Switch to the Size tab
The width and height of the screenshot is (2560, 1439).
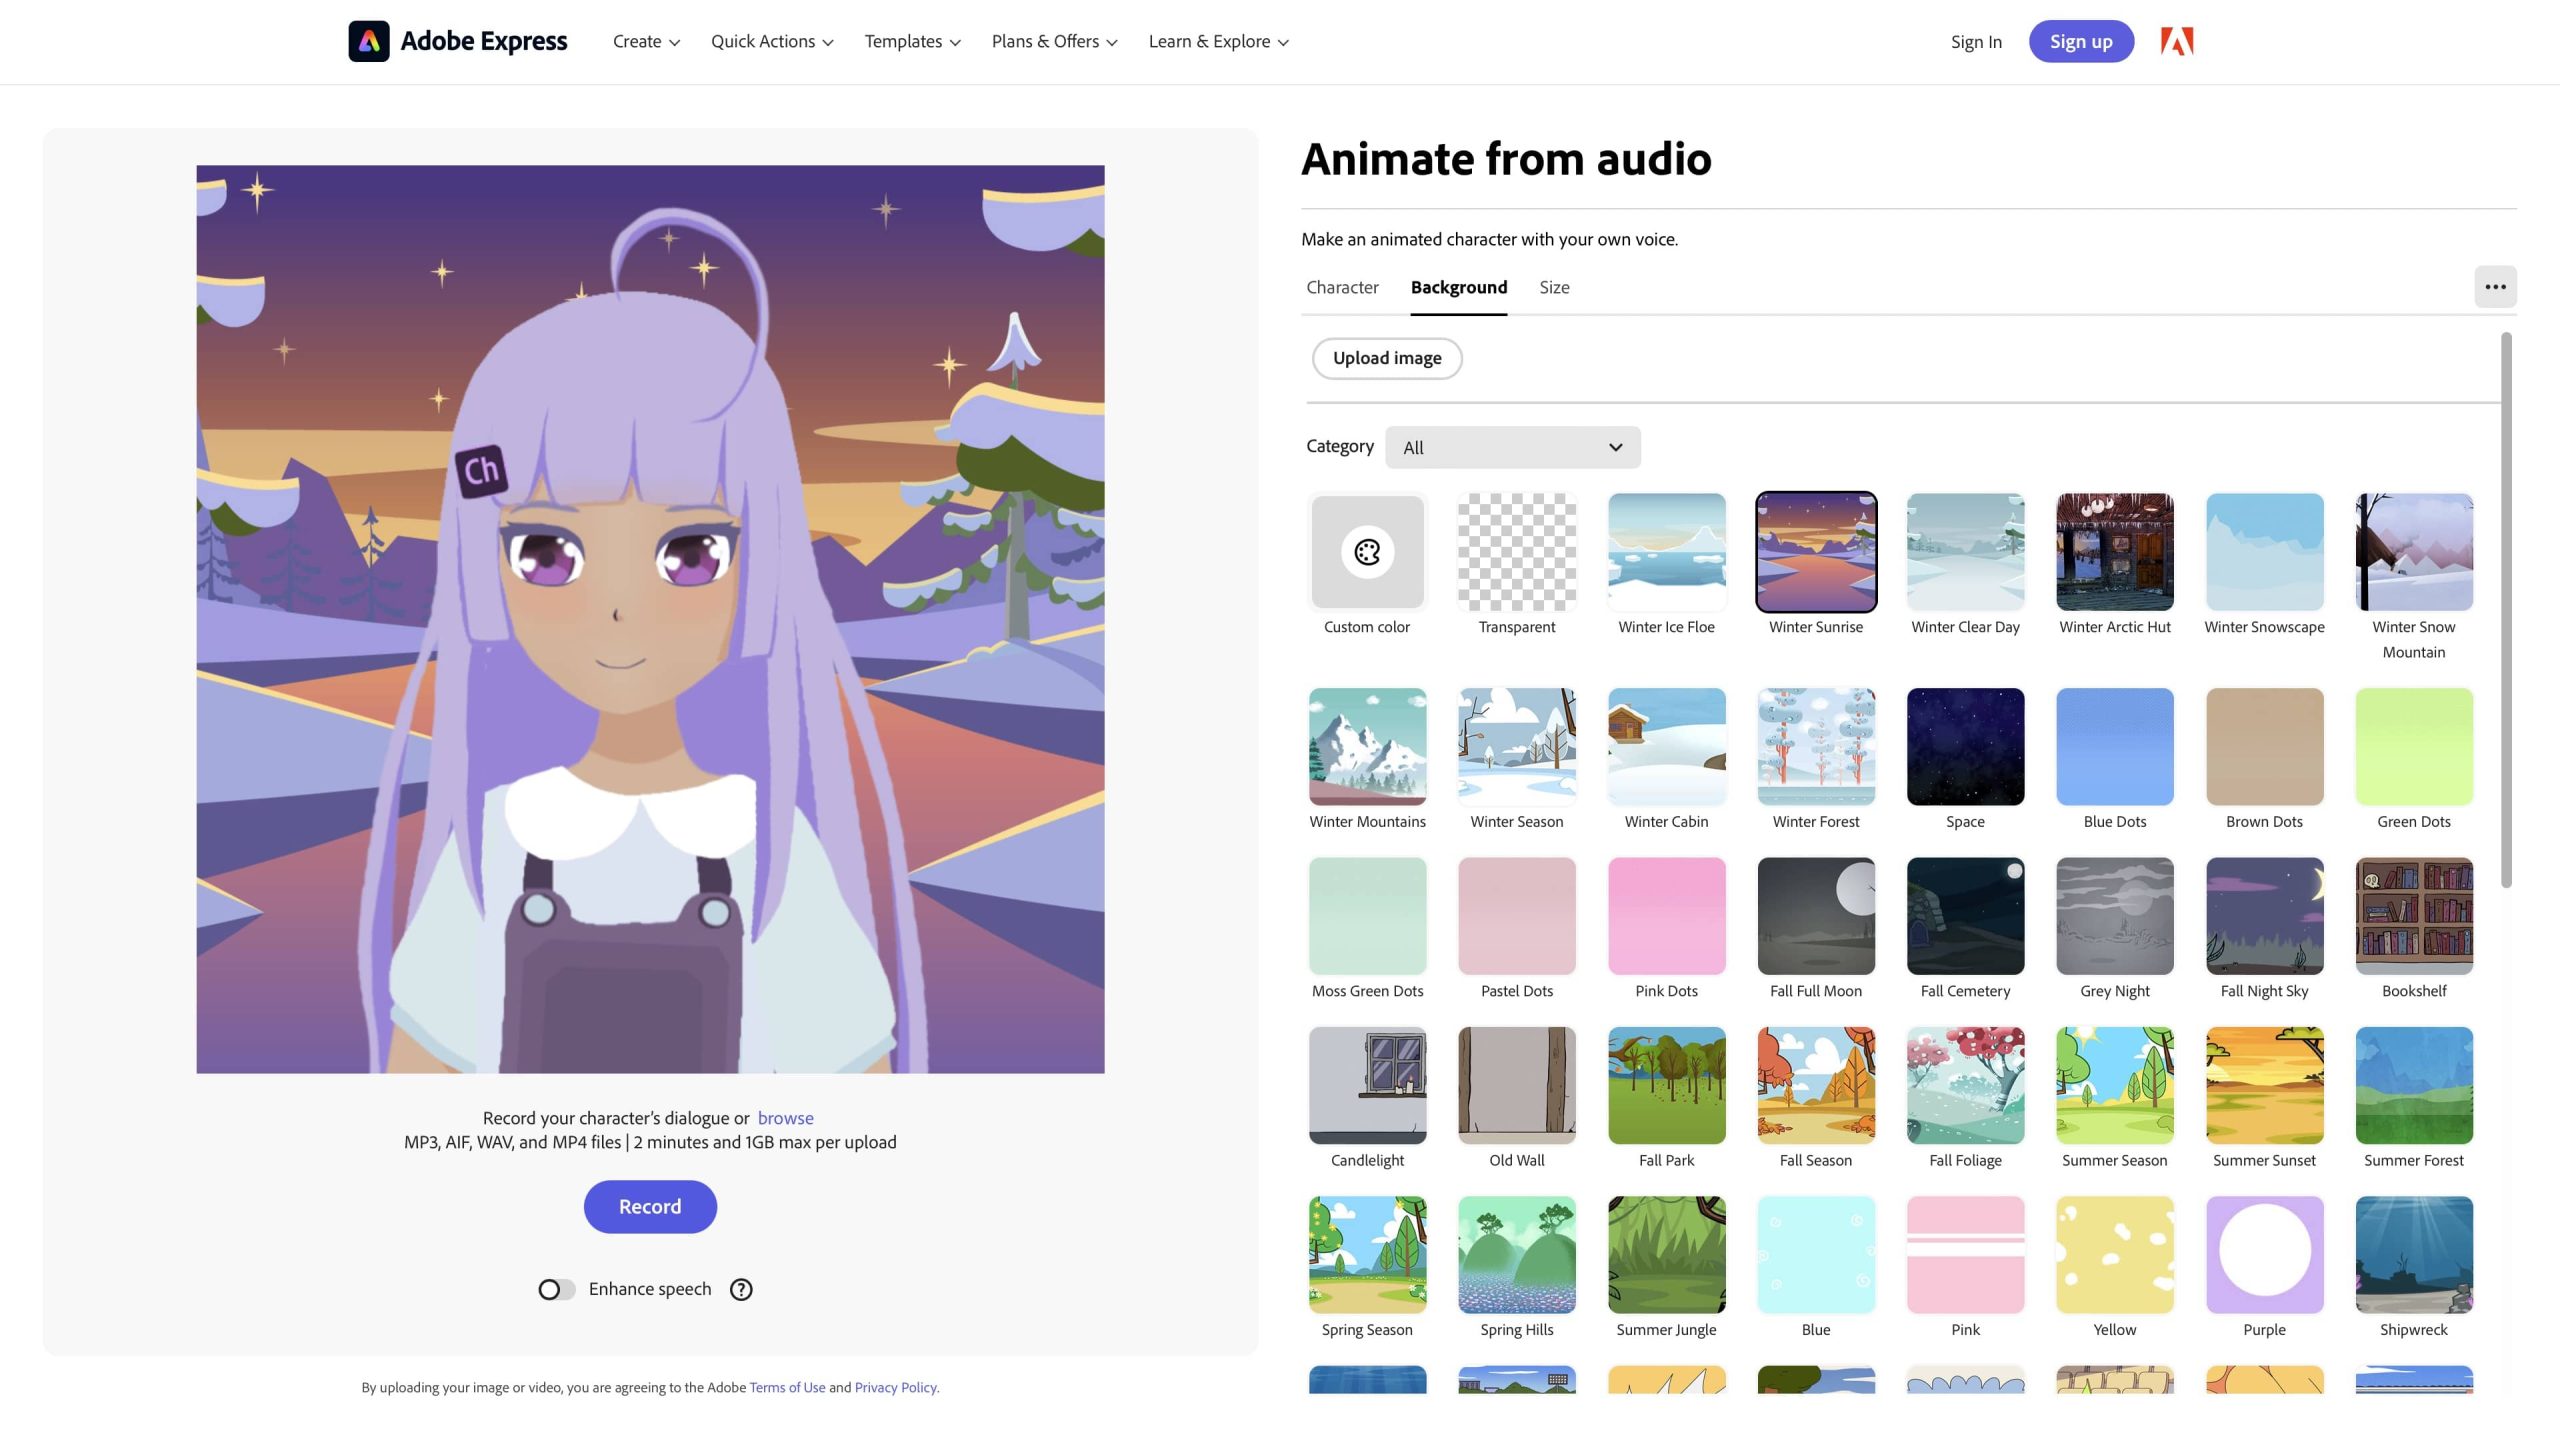[x=1553, y=287]
